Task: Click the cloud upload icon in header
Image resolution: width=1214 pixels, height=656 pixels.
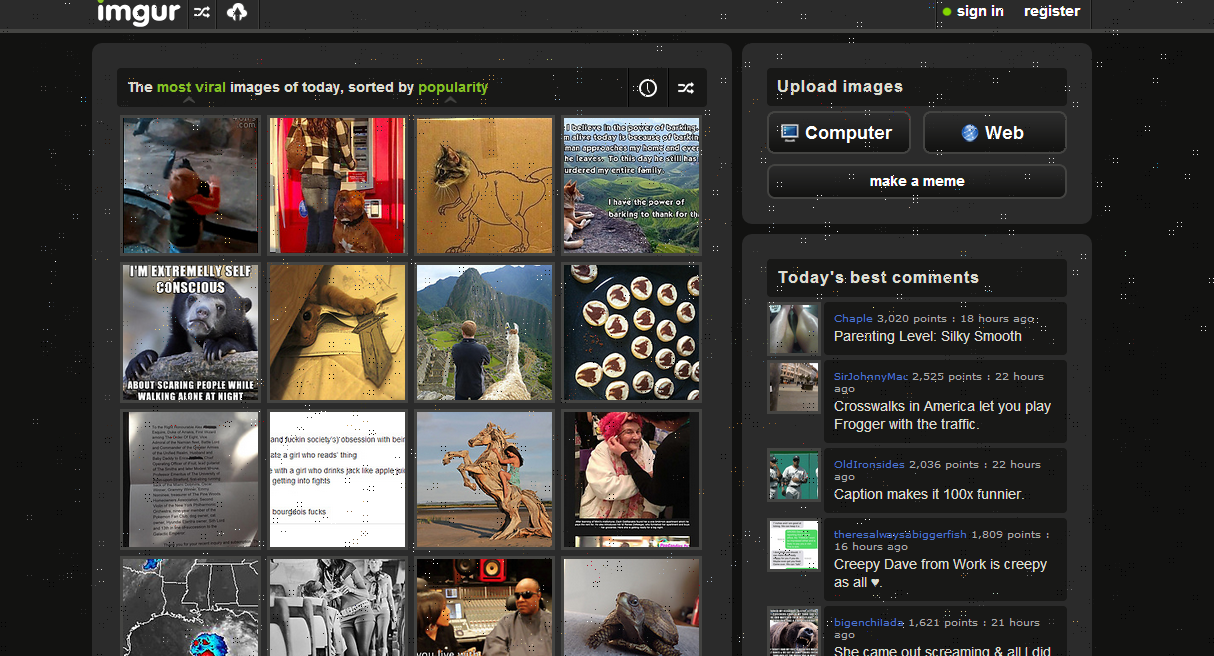Action: 237,13
